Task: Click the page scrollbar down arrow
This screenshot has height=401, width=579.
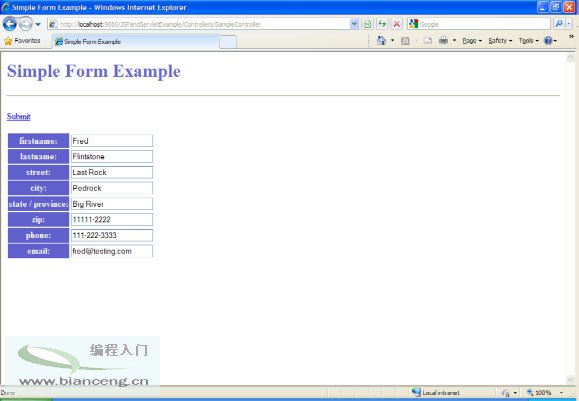Action: (571, 380)
